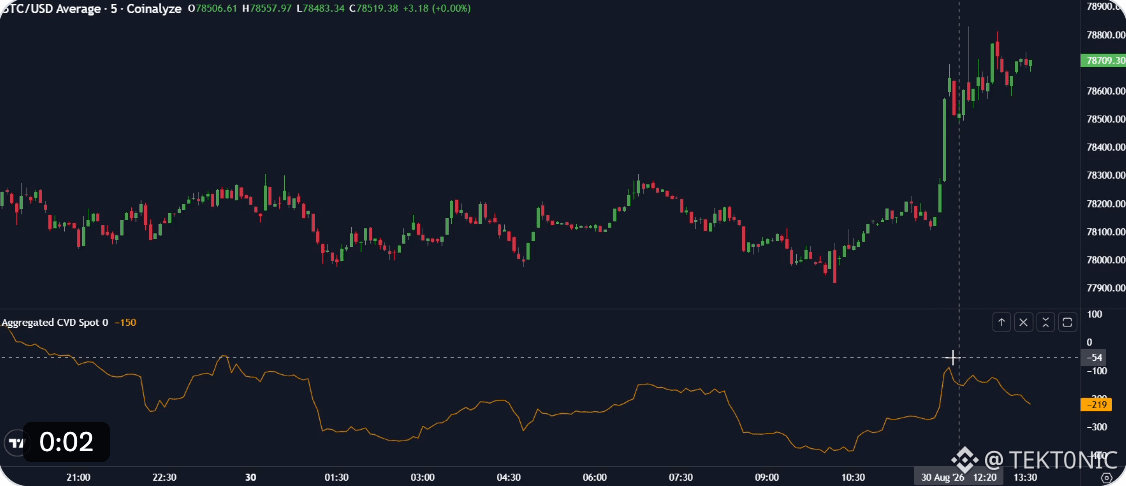This screenshot has width=1126, height=486.
Task: Click the 21:00 time axis label
Action: click(78, 477)
